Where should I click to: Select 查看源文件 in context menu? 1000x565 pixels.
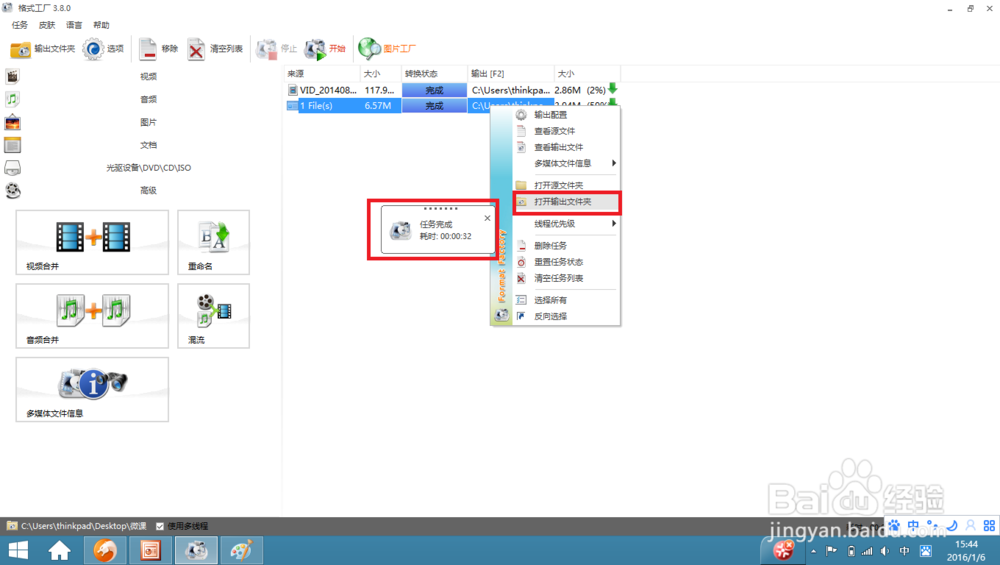(x=566, y=131)
